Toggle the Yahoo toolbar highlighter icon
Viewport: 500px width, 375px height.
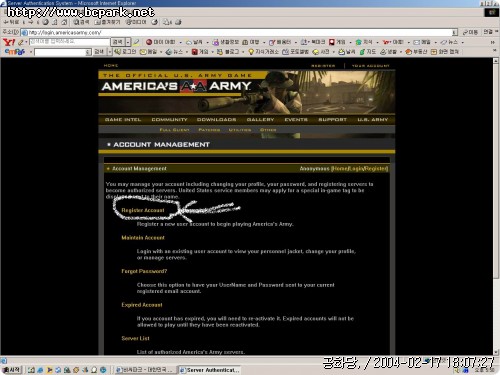coord(136,42)
